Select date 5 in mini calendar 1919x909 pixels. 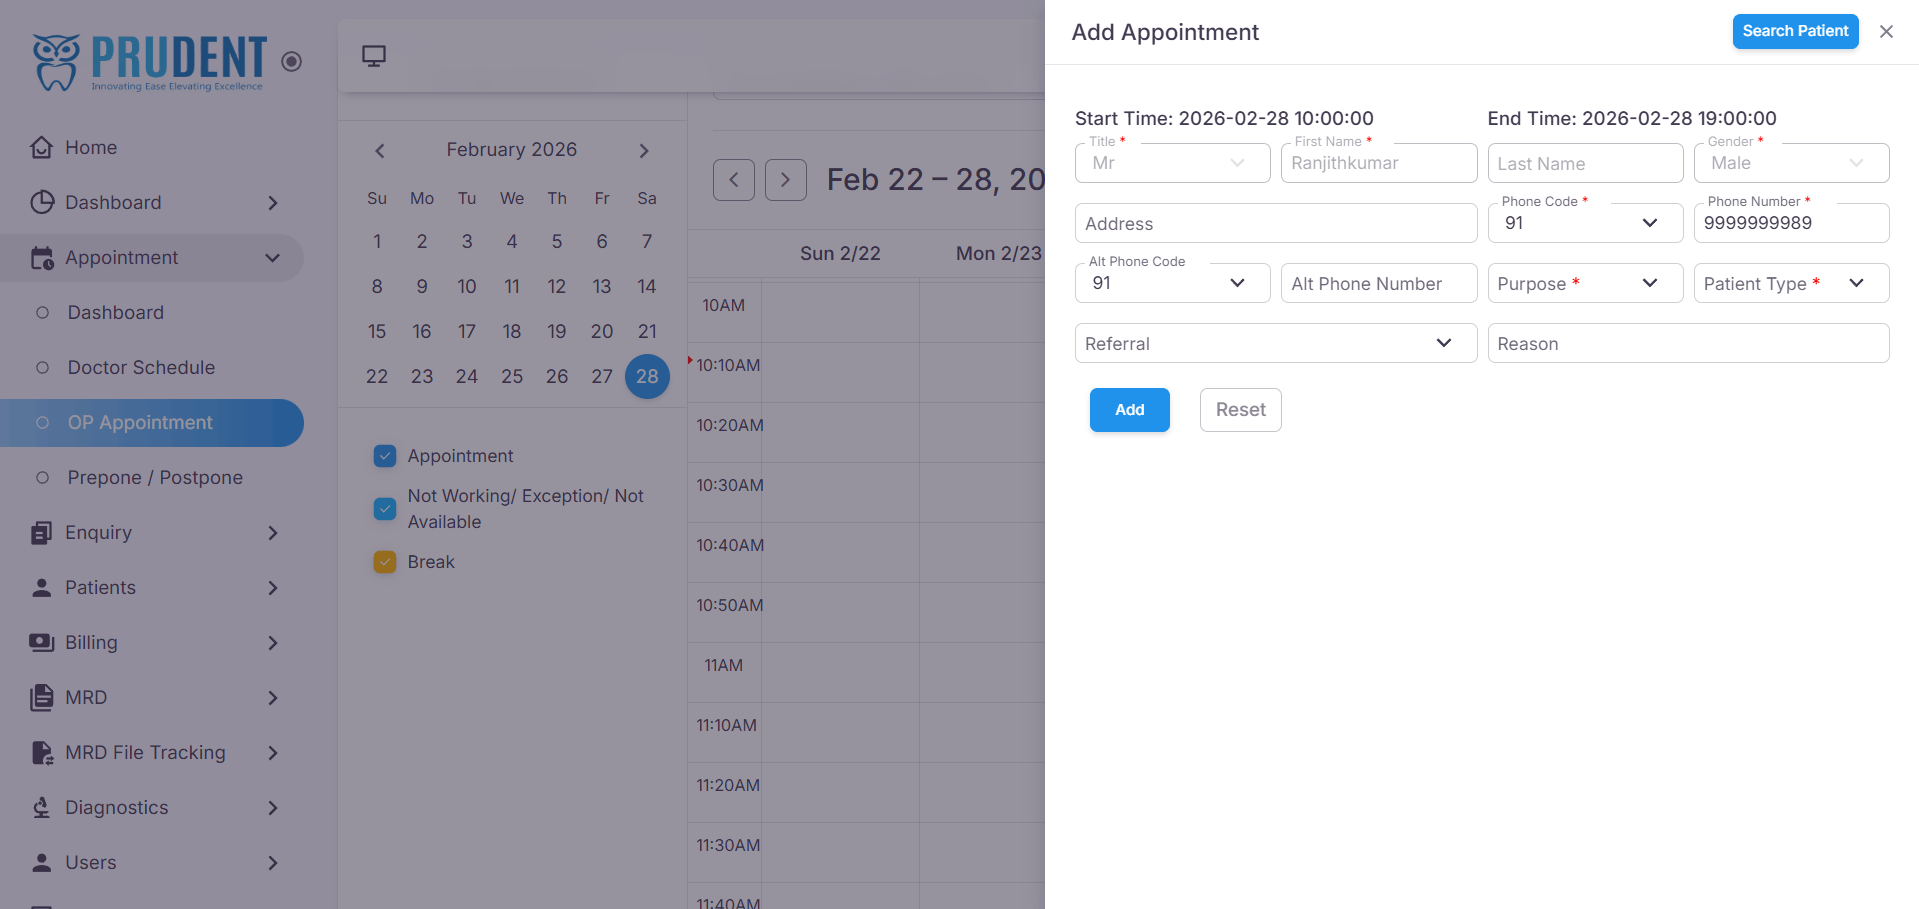[557, 242]
